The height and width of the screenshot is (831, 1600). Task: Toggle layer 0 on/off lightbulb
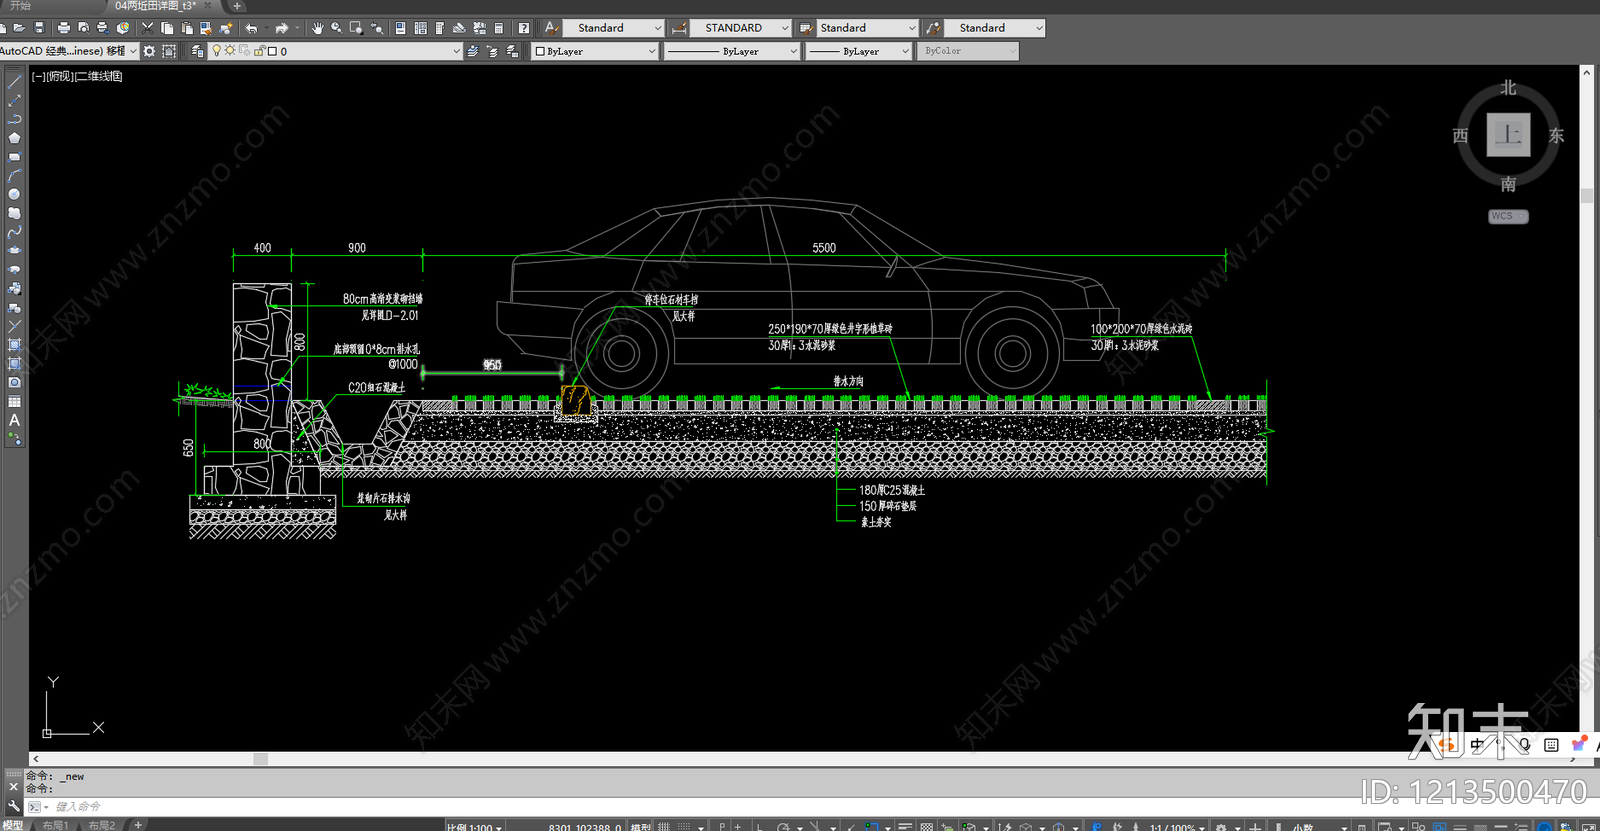click(216, 51)
